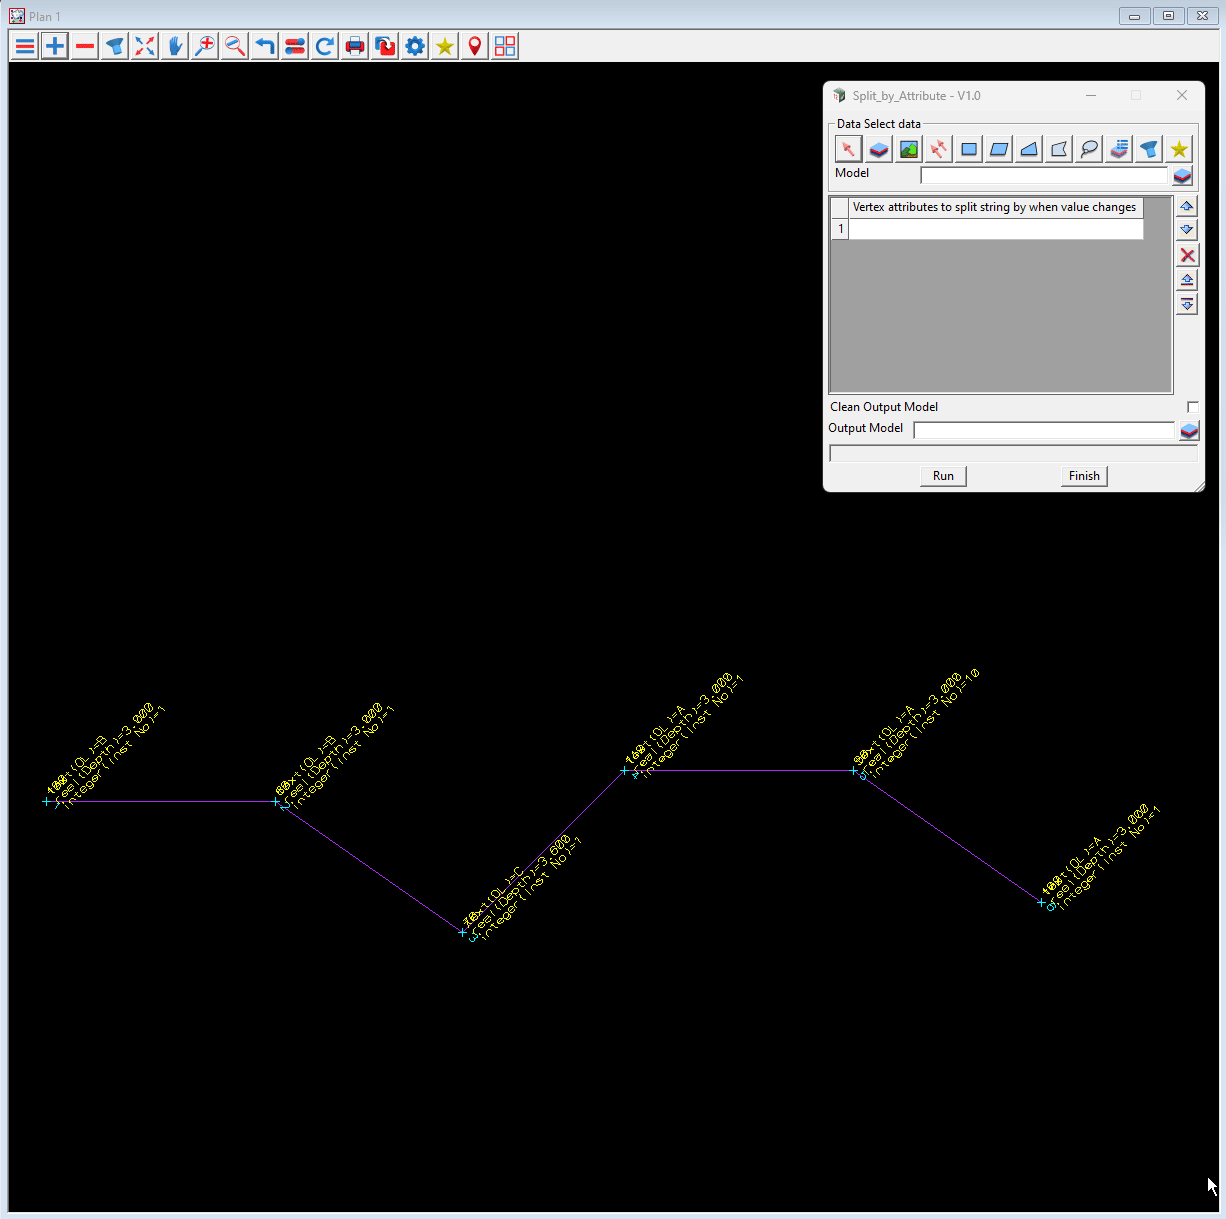
Task: Select the models list icon in Data Select
Action: (1119, 149)
